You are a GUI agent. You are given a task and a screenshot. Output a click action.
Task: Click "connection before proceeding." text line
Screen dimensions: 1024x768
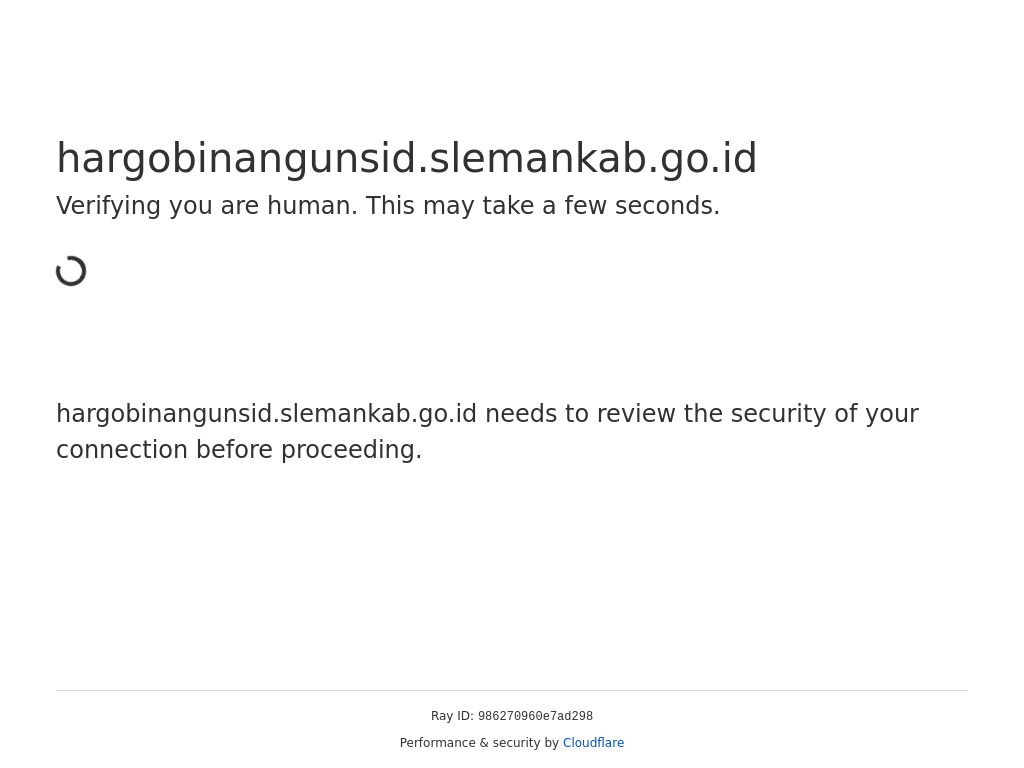pyautogui.click(x=239, y=450)
